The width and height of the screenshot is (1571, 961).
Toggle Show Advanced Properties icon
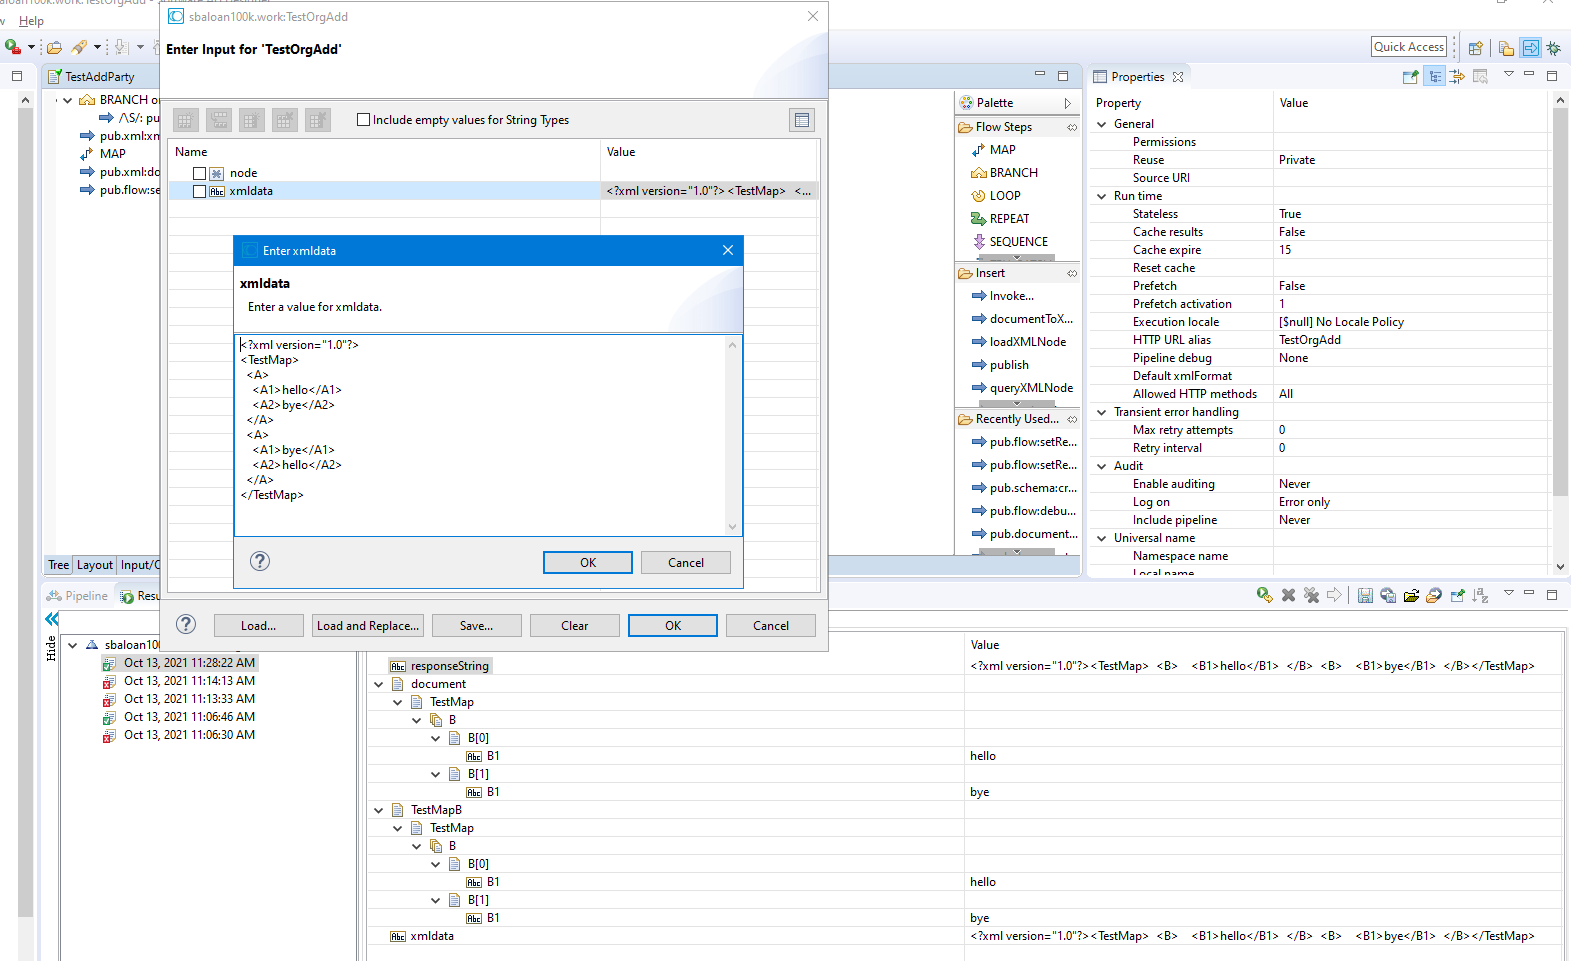[x=1457, y=76]
